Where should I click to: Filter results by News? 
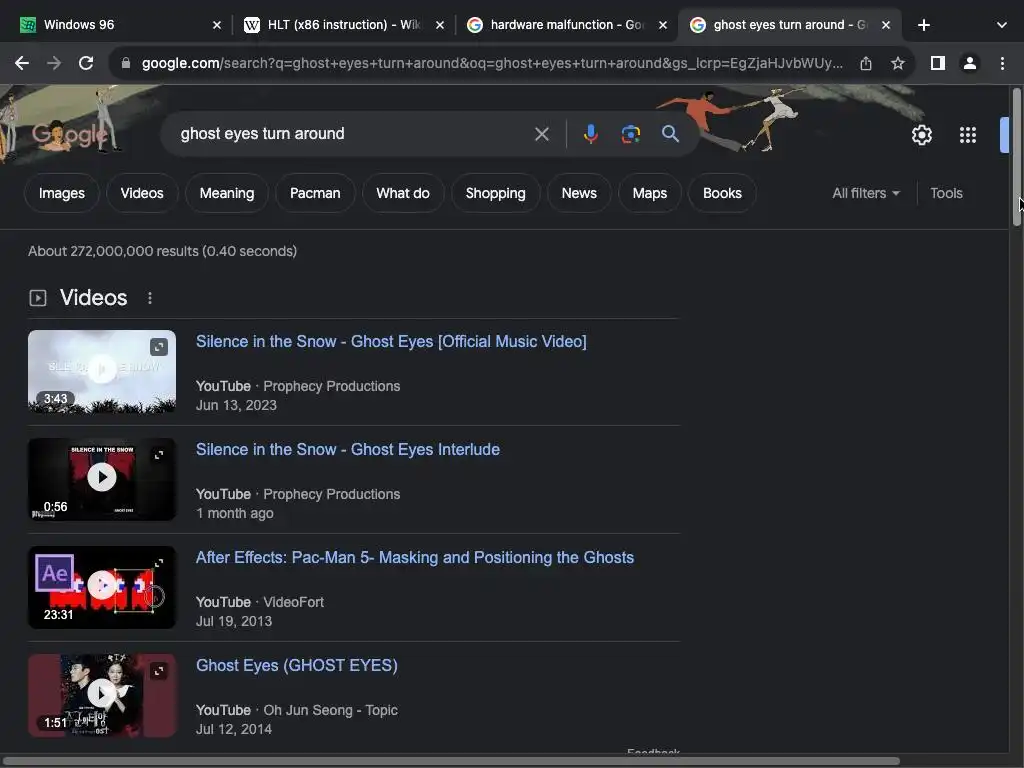click(x=579, y=193)
